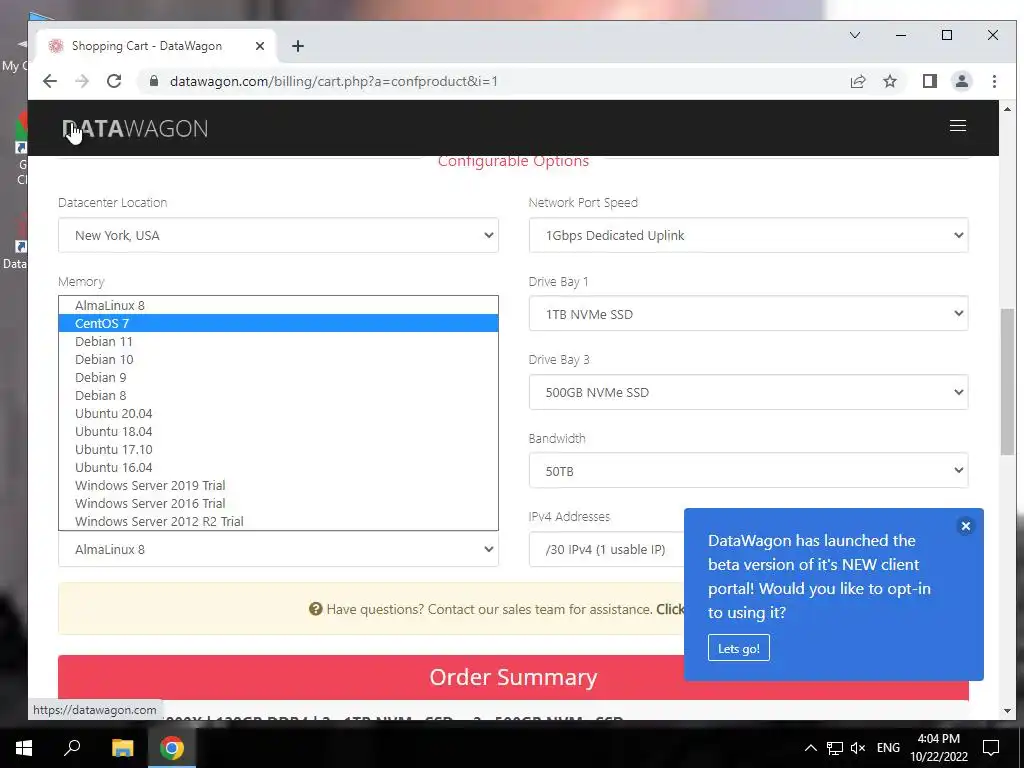Reload the page with the refresh icon
Image resolution: width=1024 pixels, height=768 pixels.
(114, 81)
